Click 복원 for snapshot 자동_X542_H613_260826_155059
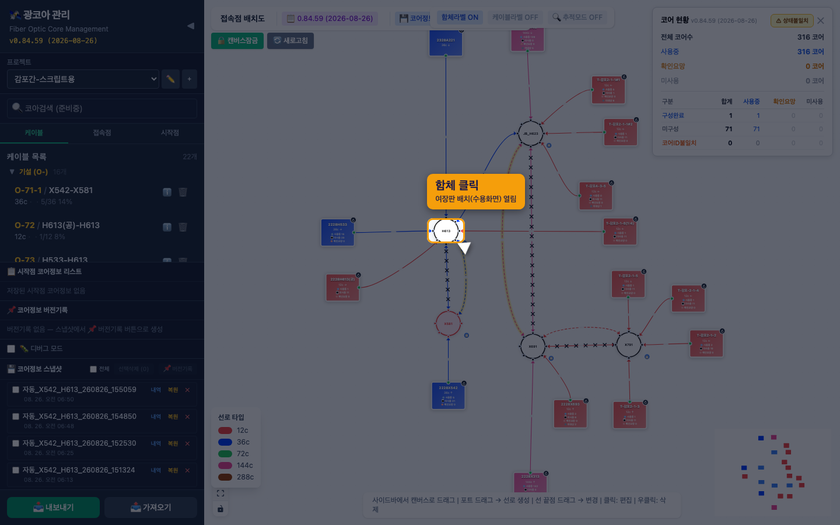 pos(172,390)
